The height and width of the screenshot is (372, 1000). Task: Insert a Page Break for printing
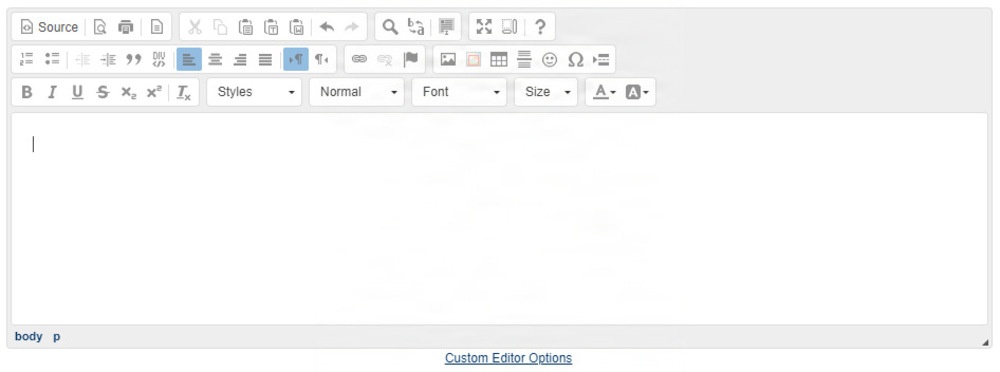(601, 59)
